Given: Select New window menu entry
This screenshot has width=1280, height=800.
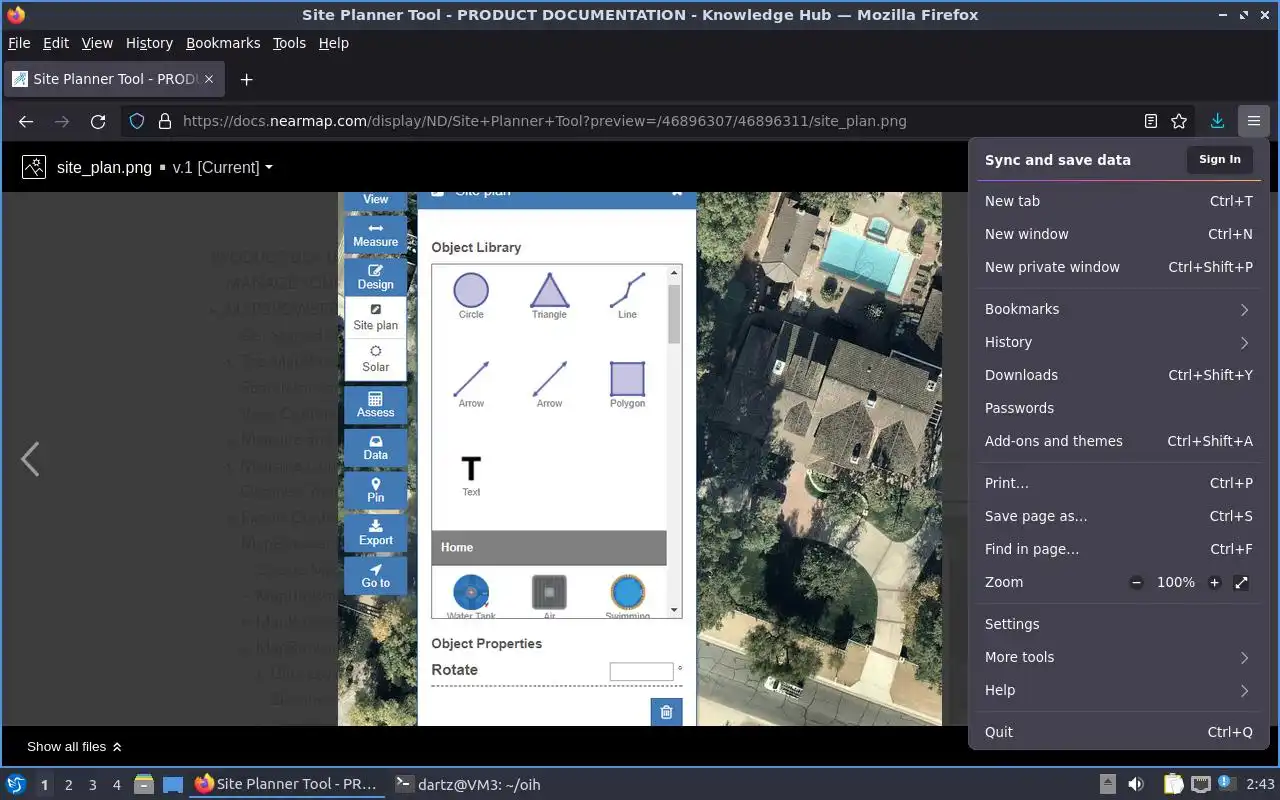Looking at the screenshot, I should click(1118, 234).
